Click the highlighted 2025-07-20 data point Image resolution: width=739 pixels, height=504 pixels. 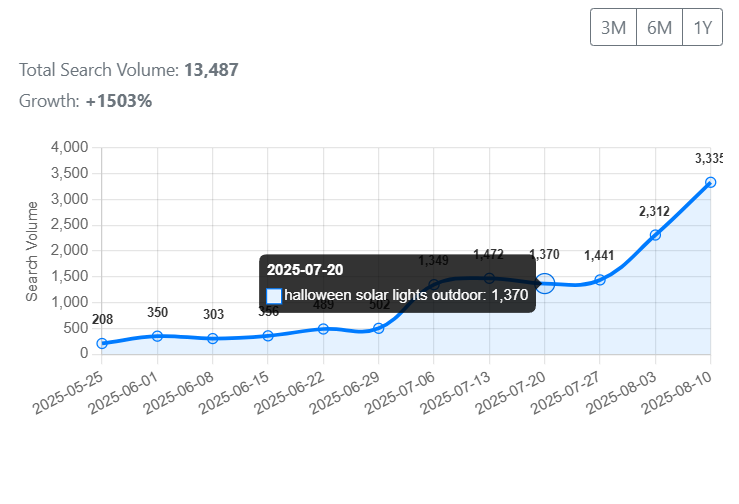[545, 284]
